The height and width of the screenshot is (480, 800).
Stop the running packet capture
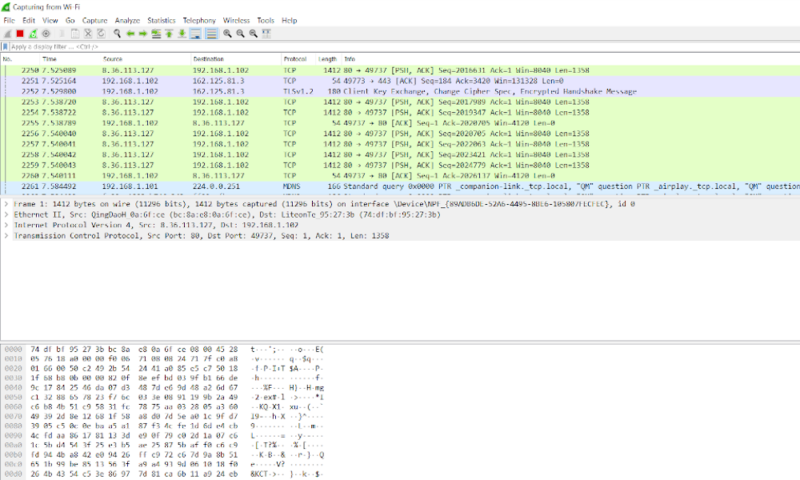point(20,34)
